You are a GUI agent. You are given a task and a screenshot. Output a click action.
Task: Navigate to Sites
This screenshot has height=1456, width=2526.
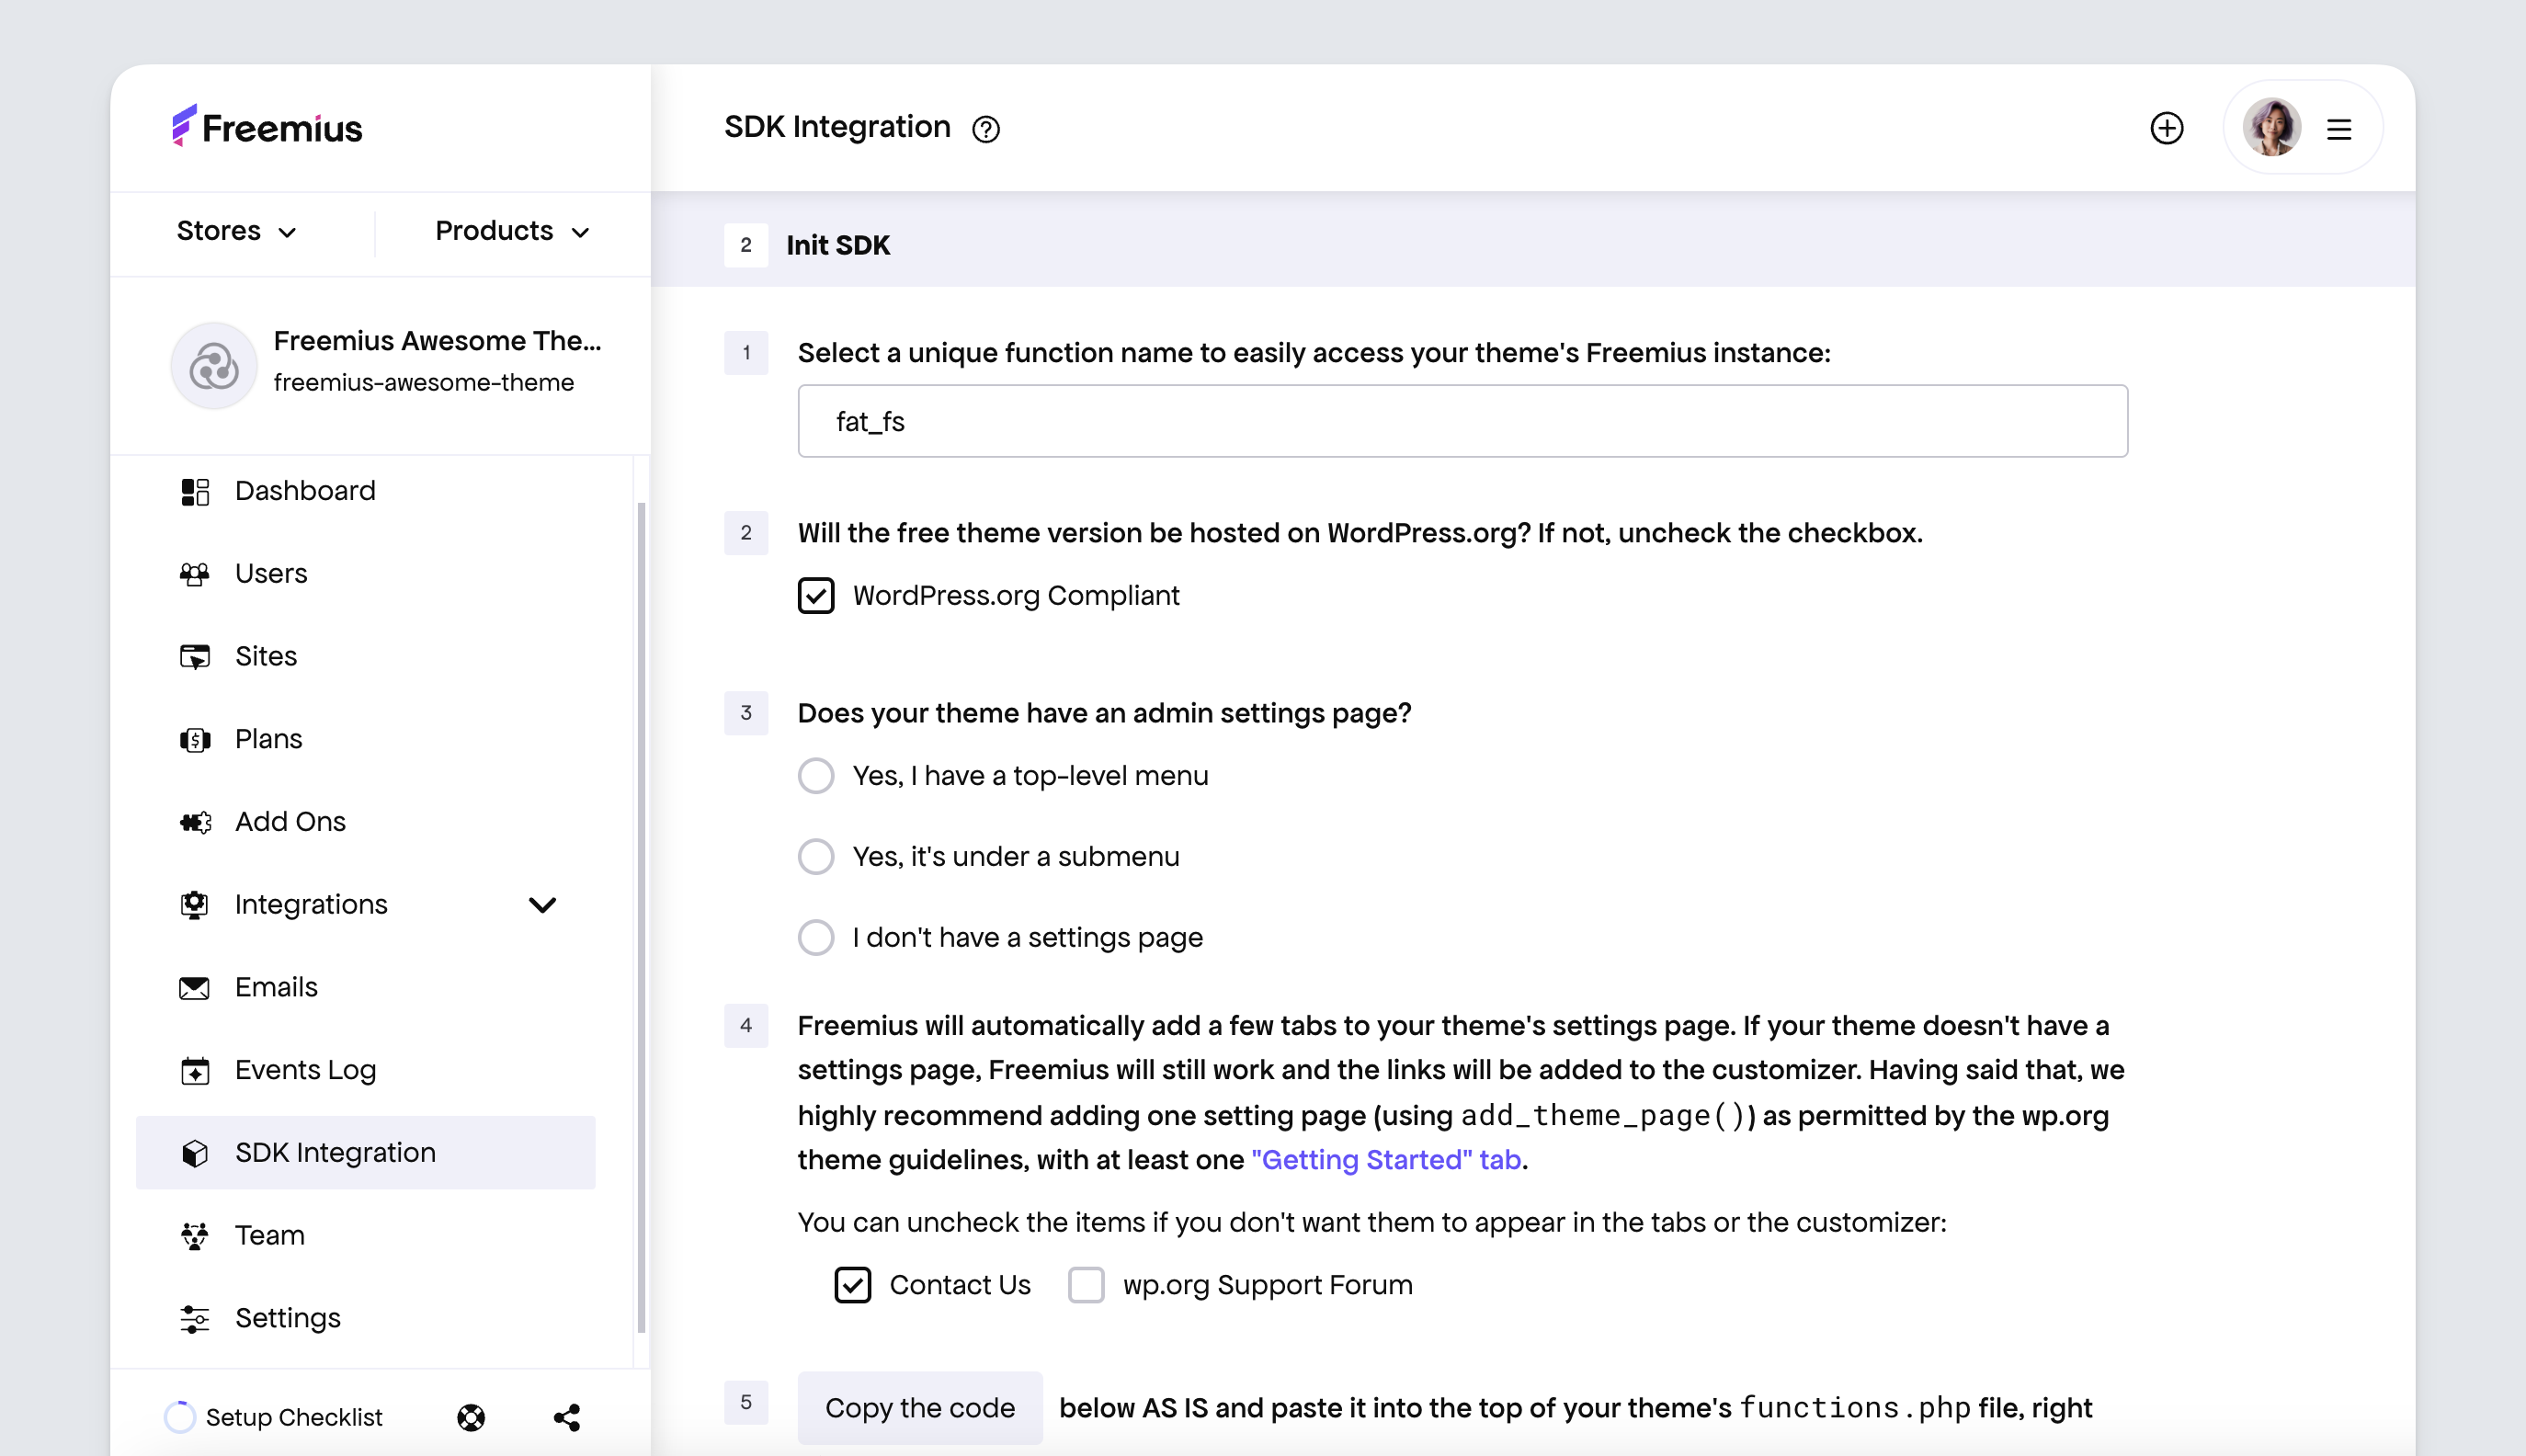tap(366, 657)
